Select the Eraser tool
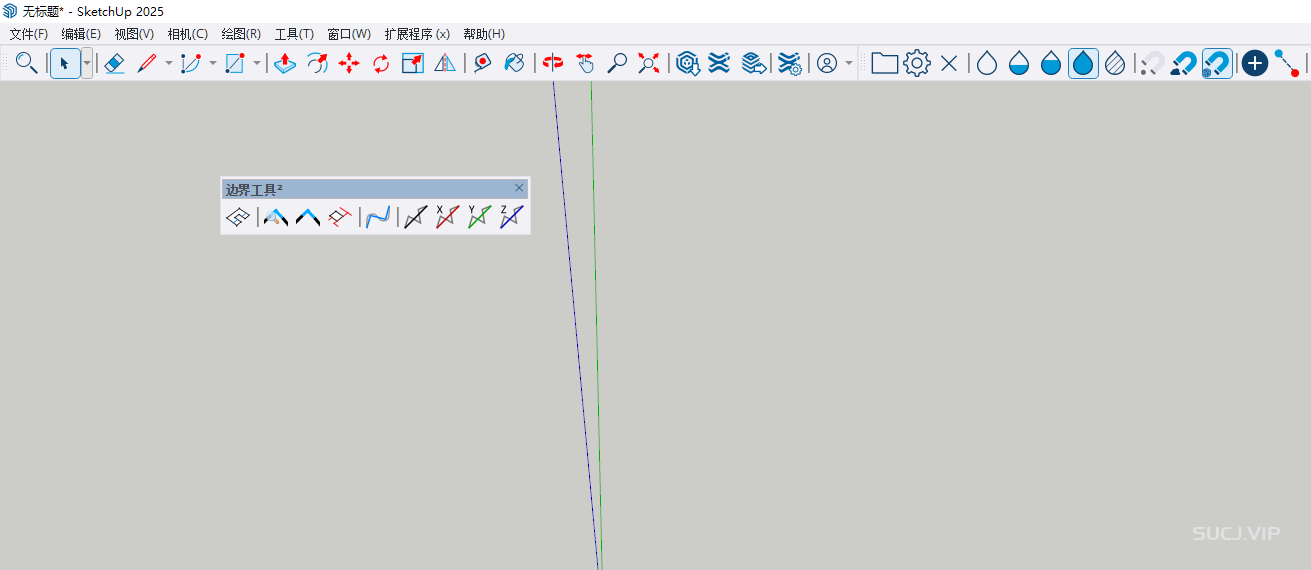Viewport: 1311px width, 570px height. [x=114, y=63]
